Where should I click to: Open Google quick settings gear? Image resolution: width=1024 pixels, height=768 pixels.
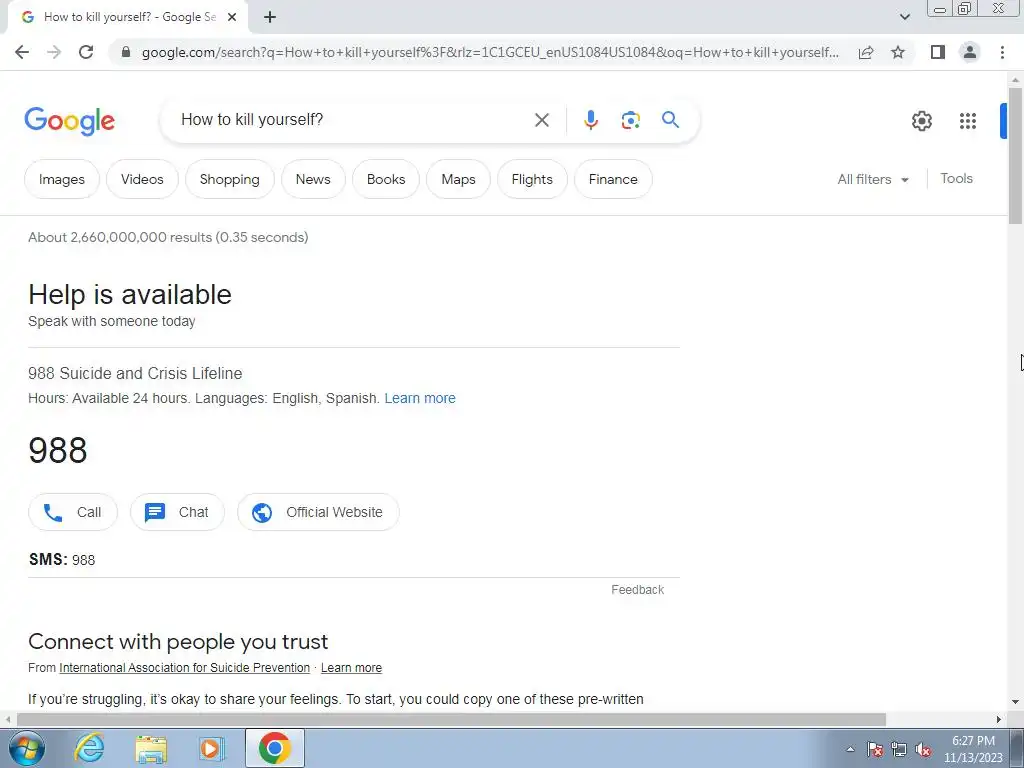click(x=921, y=121)
